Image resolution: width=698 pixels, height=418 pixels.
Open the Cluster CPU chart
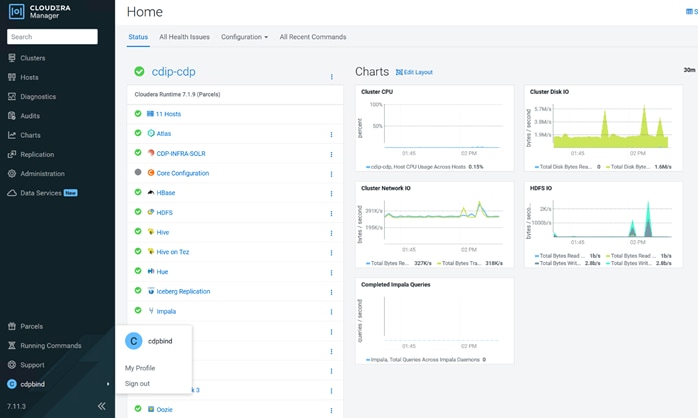tap(434, 128)
